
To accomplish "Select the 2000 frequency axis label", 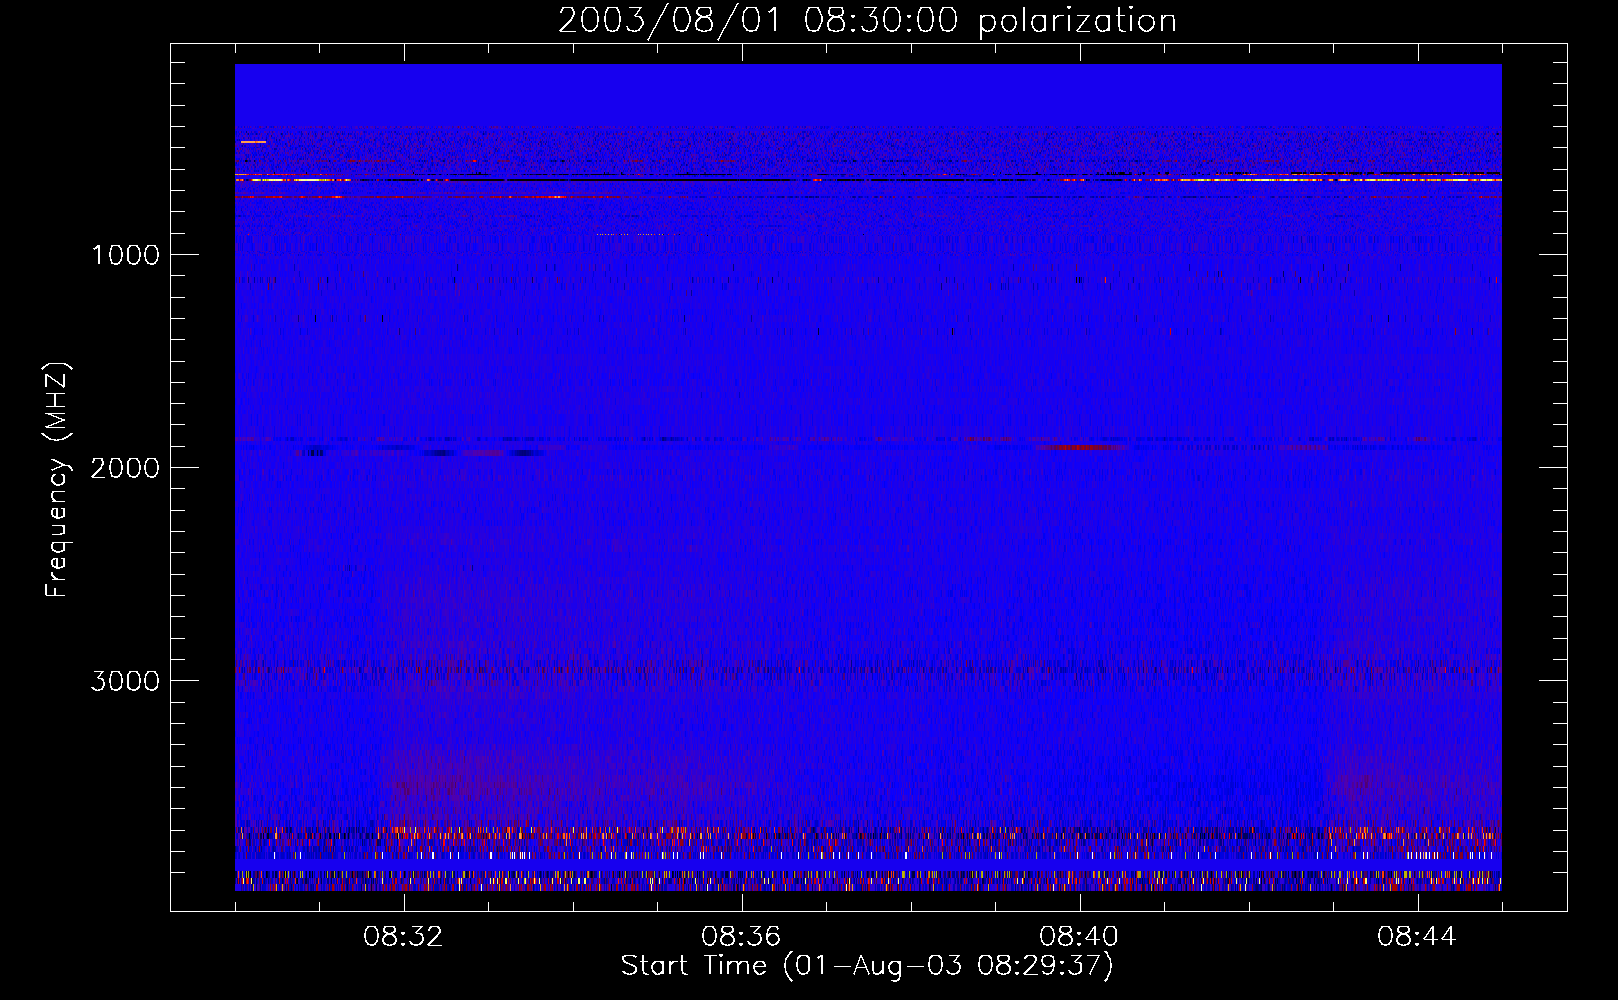I will point(125,468).
